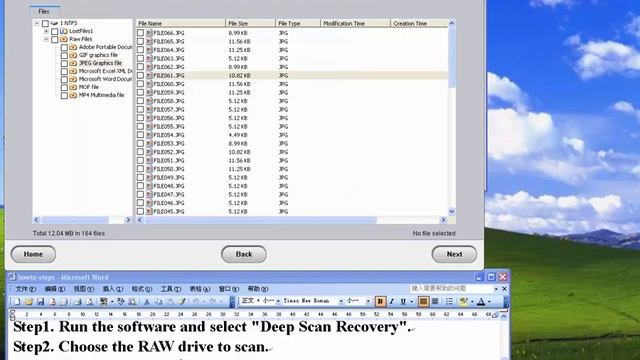Open highlight color dropdown arrow in Word
This screenshot has height=360, width=640.
(472, 302)
